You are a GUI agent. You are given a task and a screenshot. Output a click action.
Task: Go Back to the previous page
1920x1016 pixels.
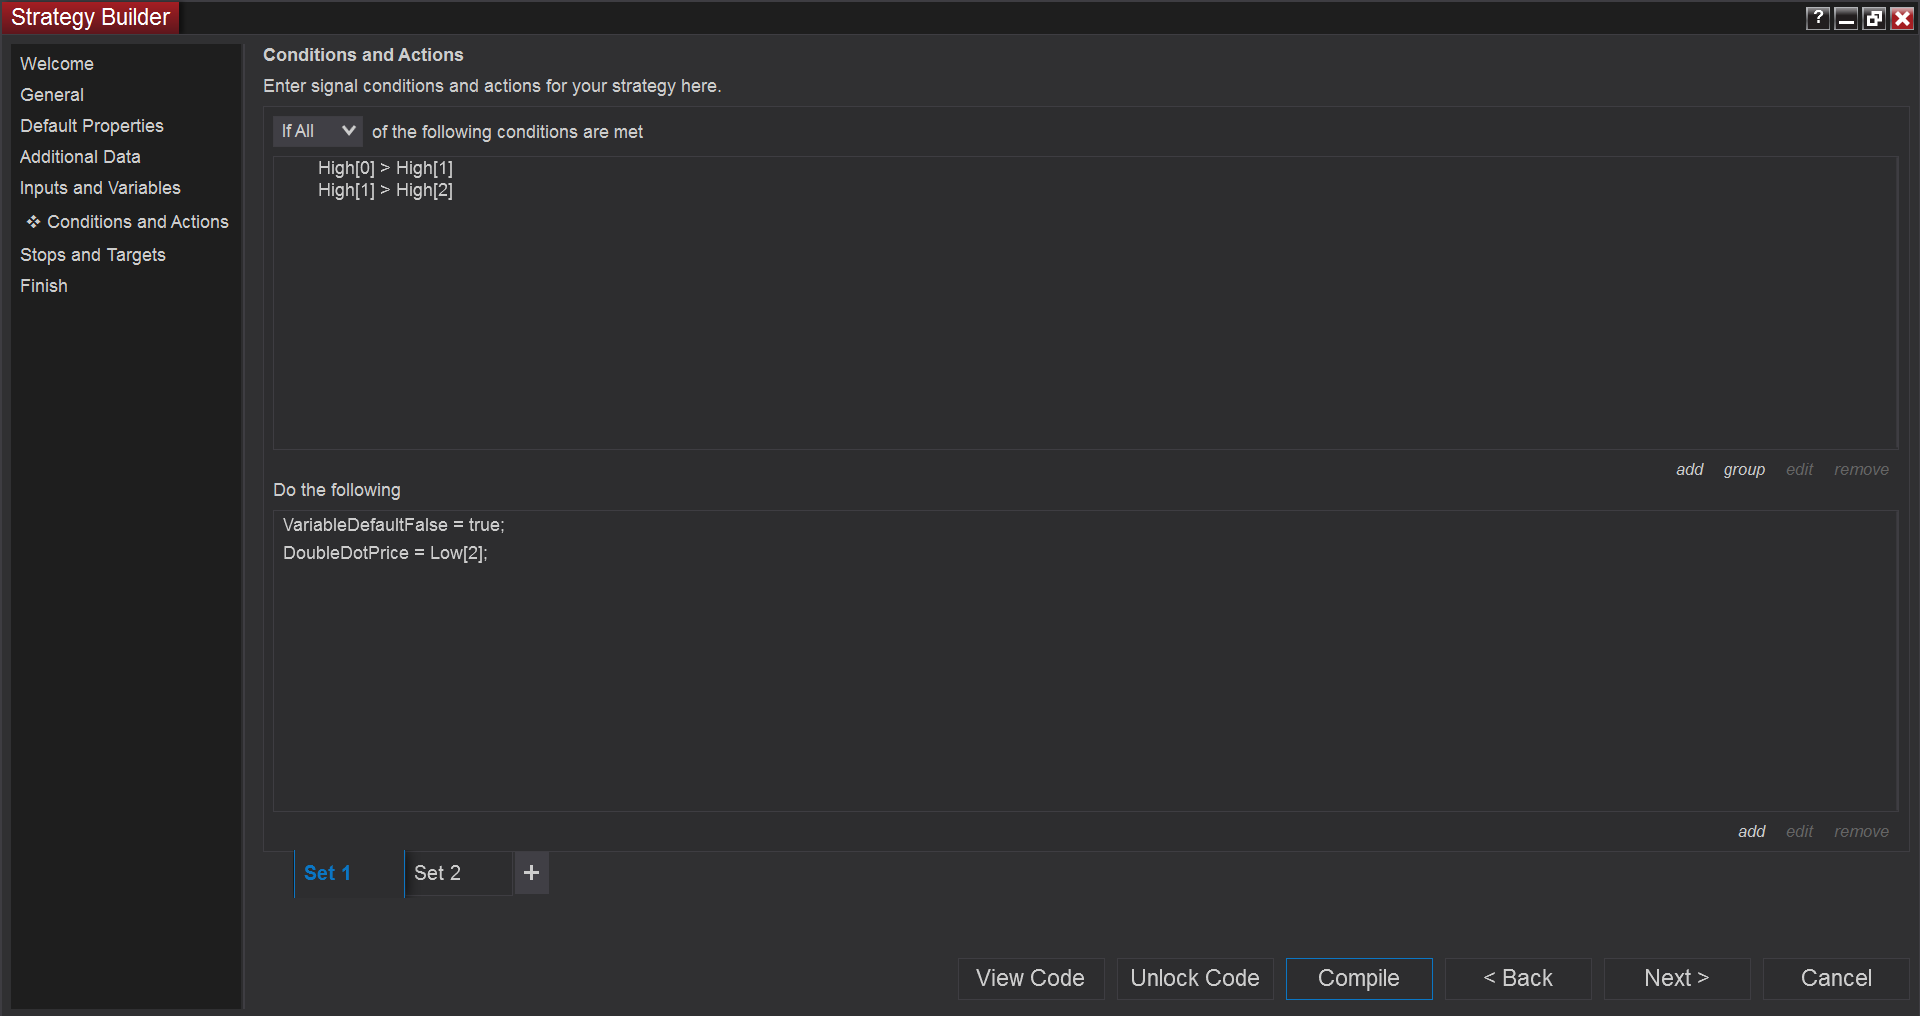click(x=1517, y=978)
